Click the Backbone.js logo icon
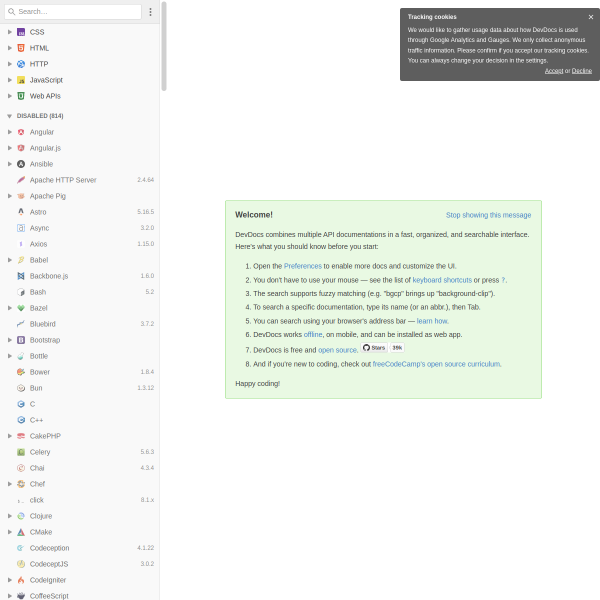This screenshot has width=600, height=600. point(21,276)
